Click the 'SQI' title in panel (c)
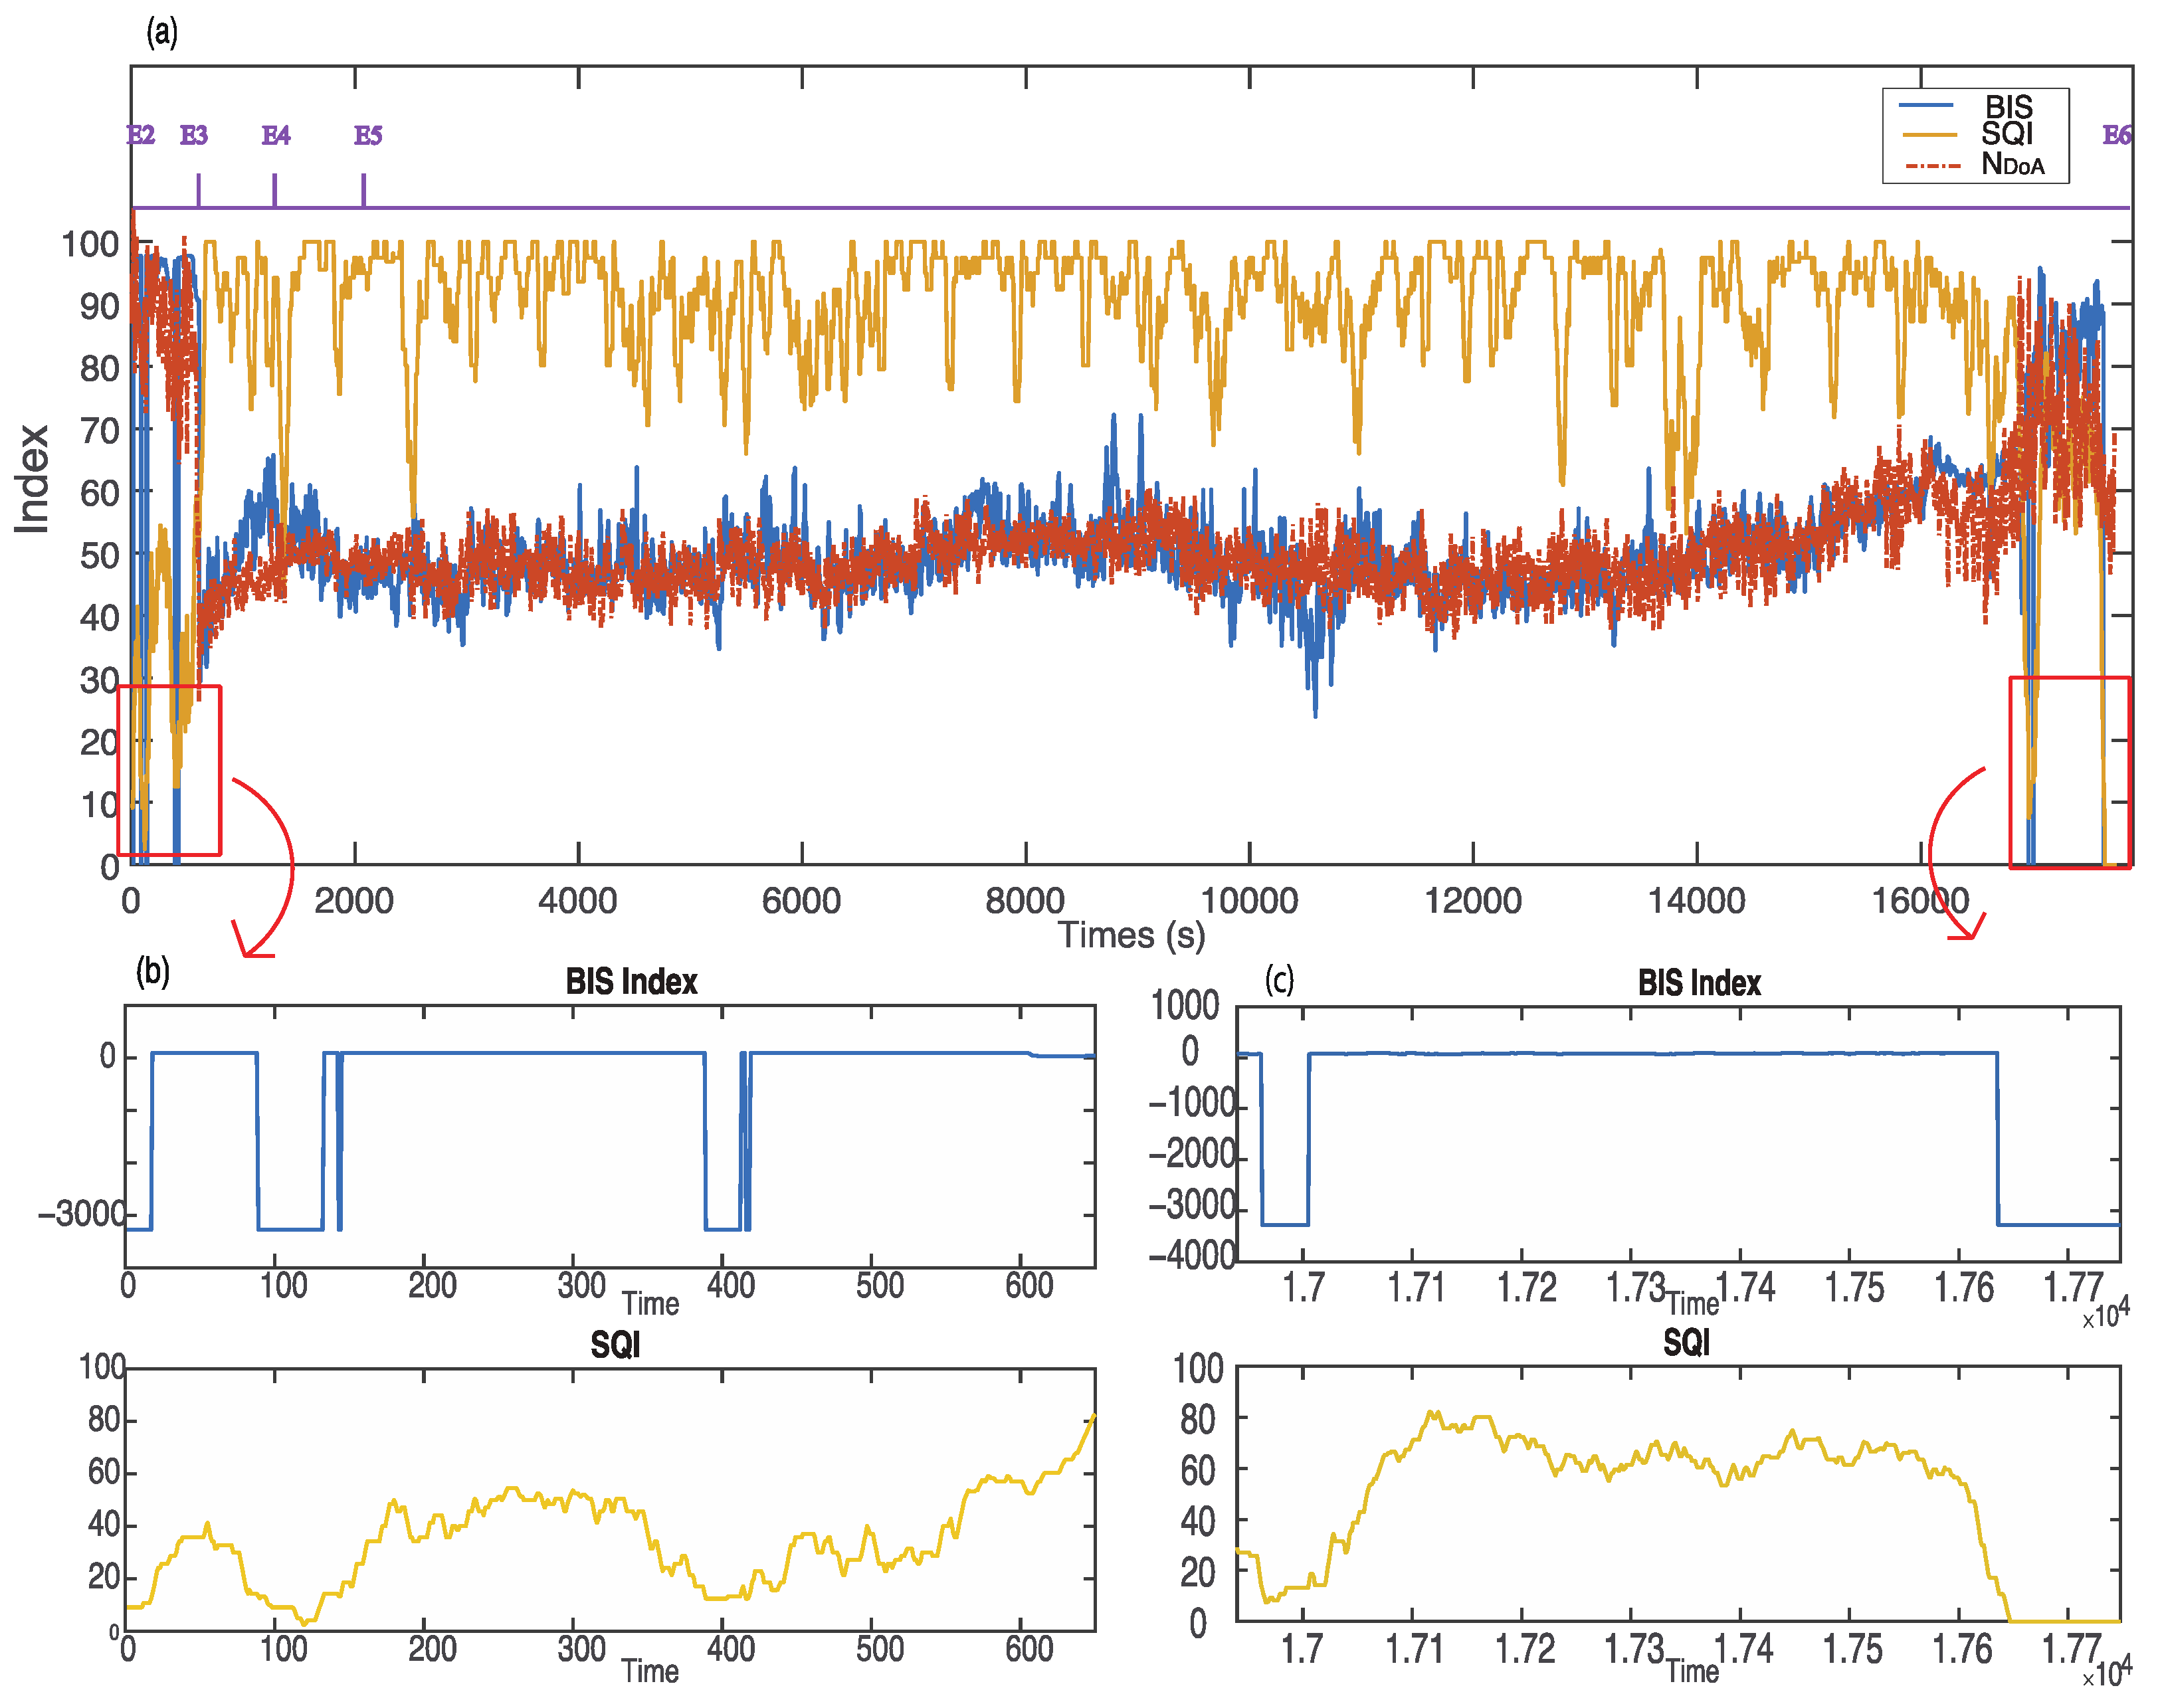Screen dimensions: 2160x1708 point(1686,1342)
